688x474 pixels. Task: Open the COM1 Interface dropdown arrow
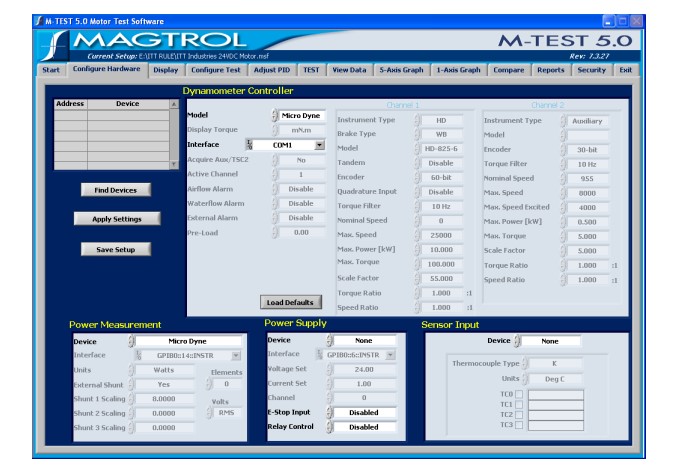tap(319, 145)
